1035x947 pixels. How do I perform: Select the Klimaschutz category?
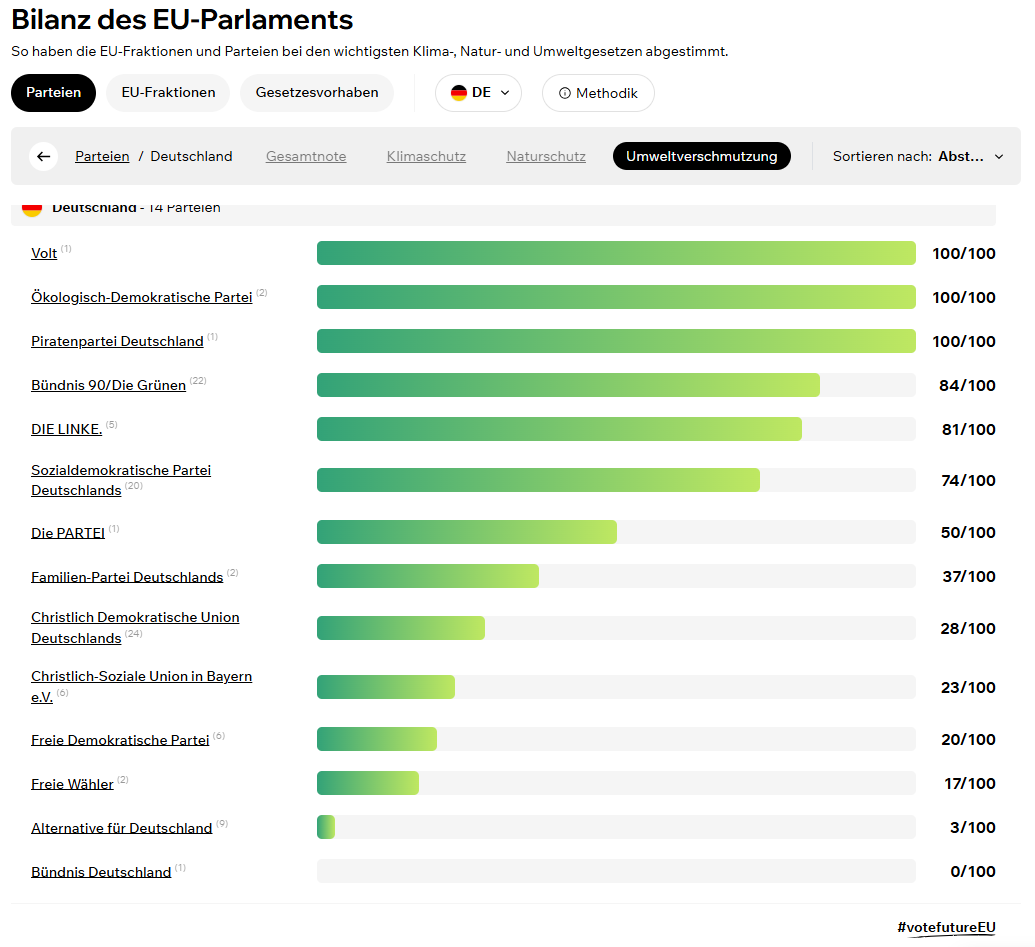(x=426, y=156)
